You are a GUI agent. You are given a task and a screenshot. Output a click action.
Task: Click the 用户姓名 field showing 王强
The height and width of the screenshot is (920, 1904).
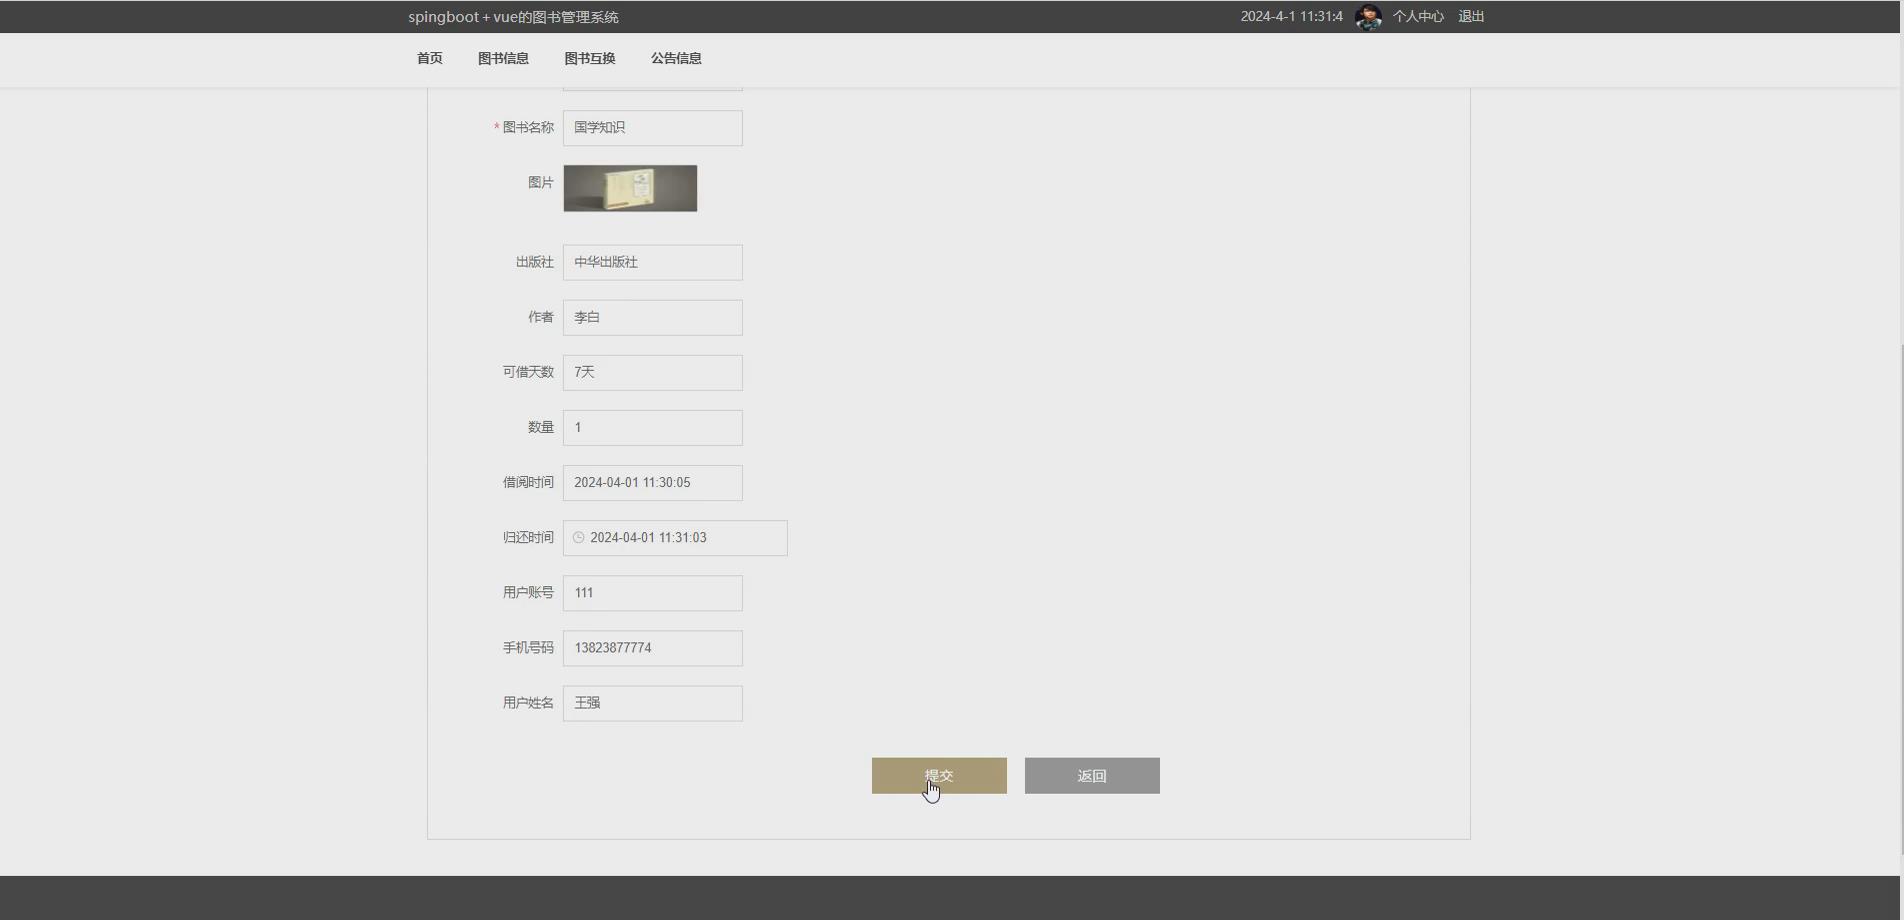click(652, 702)
